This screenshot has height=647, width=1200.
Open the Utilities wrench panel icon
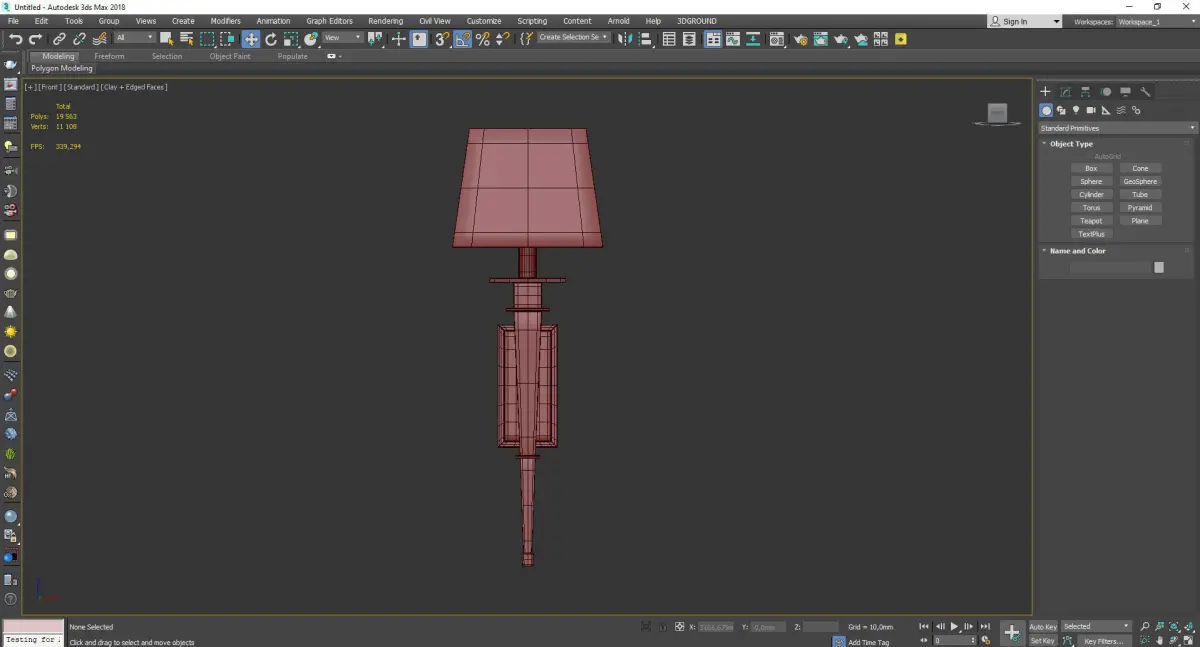click(x=1145, y=91)
